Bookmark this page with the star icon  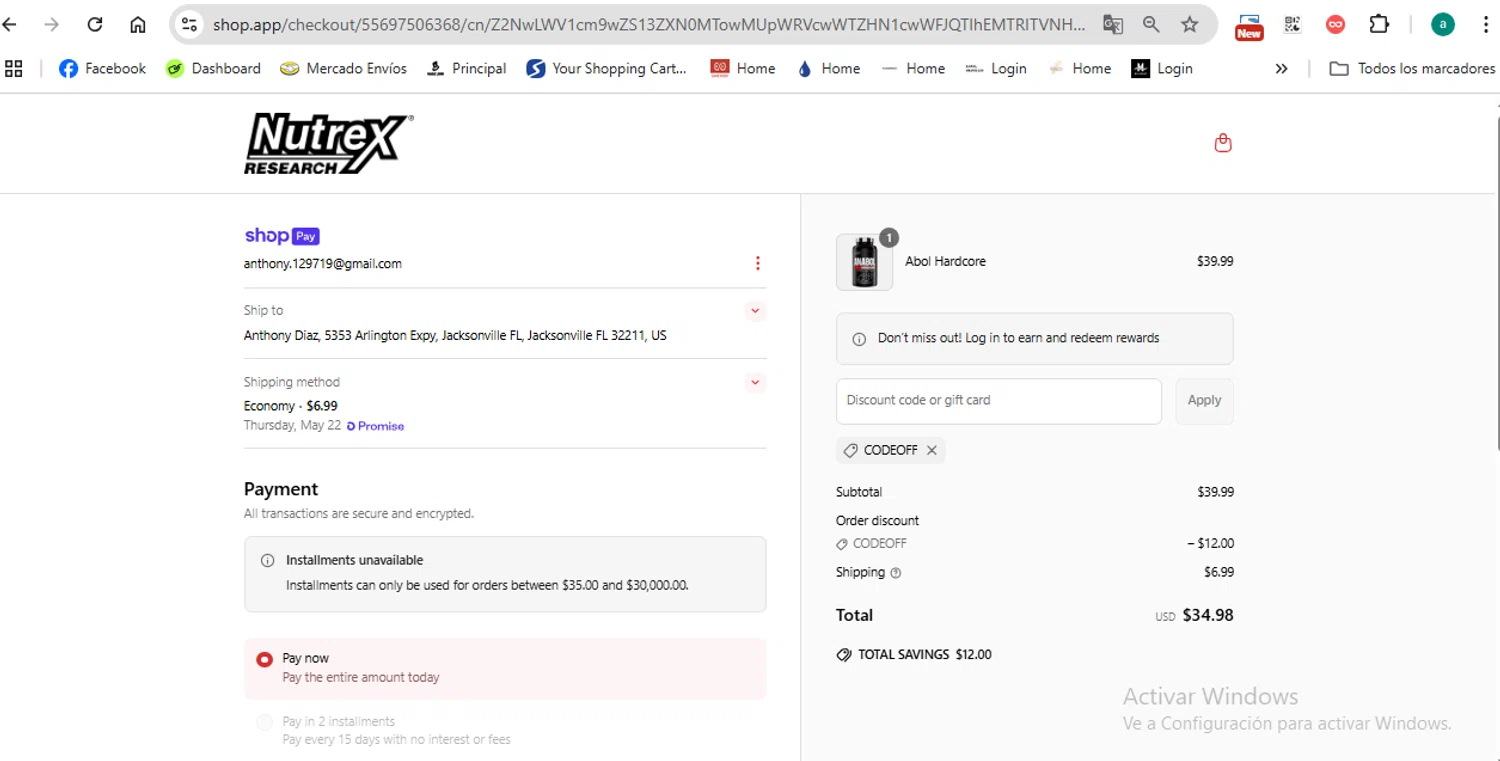point(1189,25)
